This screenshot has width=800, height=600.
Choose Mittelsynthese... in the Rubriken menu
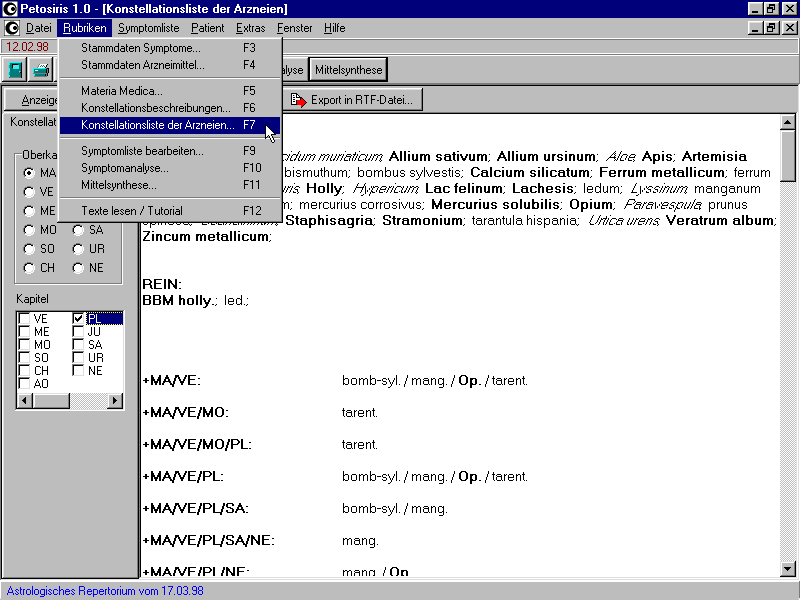pyautogui.click(x=170, y=185)
